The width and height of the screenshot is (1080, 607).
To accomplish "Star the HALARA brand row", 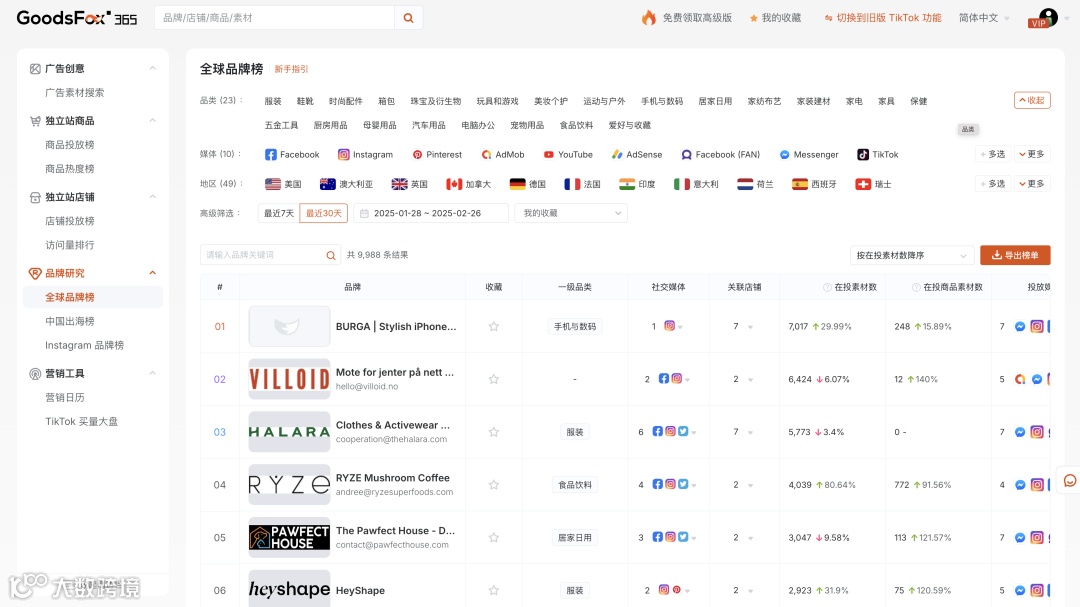I will (494, 432).
